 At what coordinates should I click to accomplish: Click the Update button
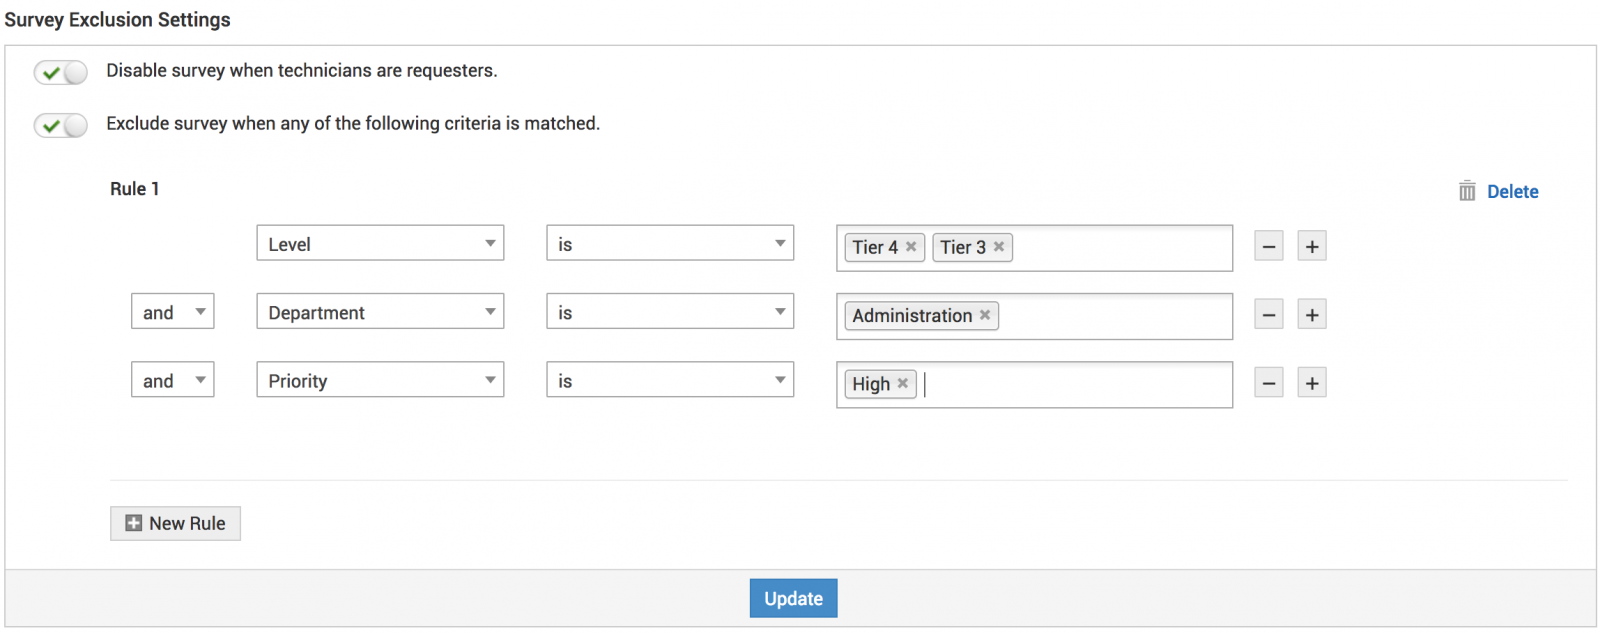(793, 598)
